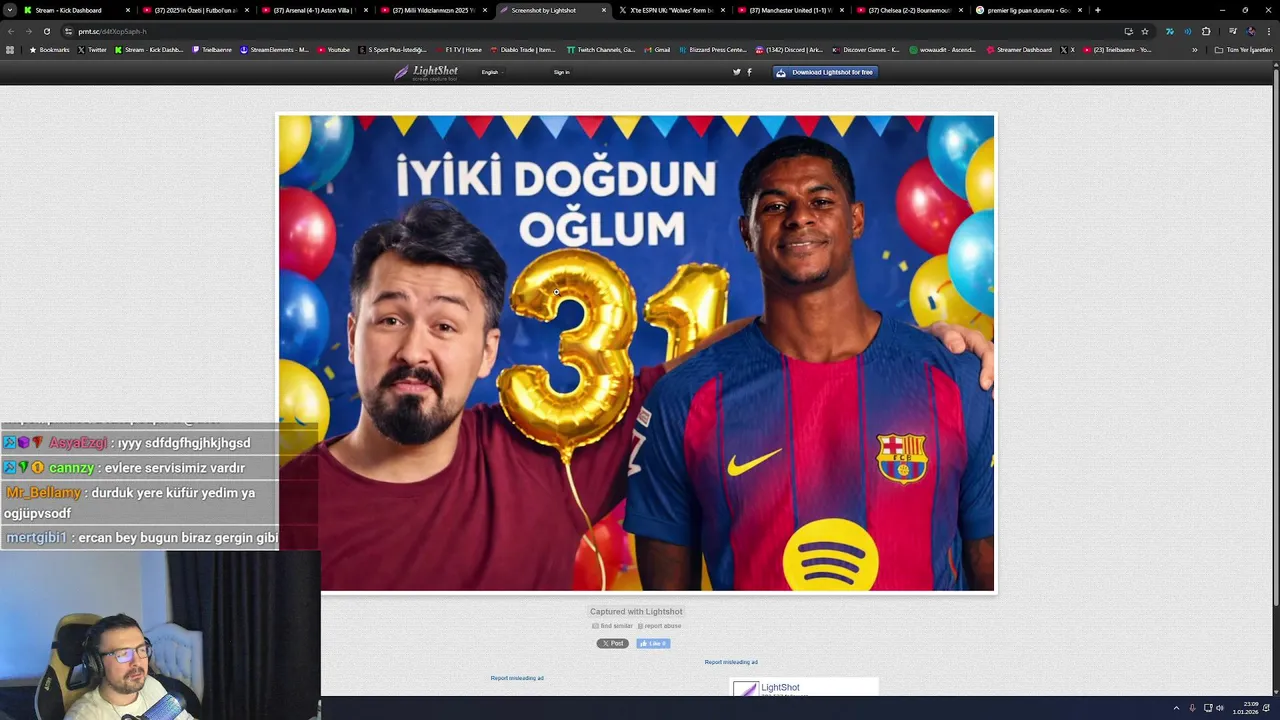The height and width of the screenshot is (720, 1280).
Task: Open the Streamer Dashboard bookmark
Action: [1019, 49]
